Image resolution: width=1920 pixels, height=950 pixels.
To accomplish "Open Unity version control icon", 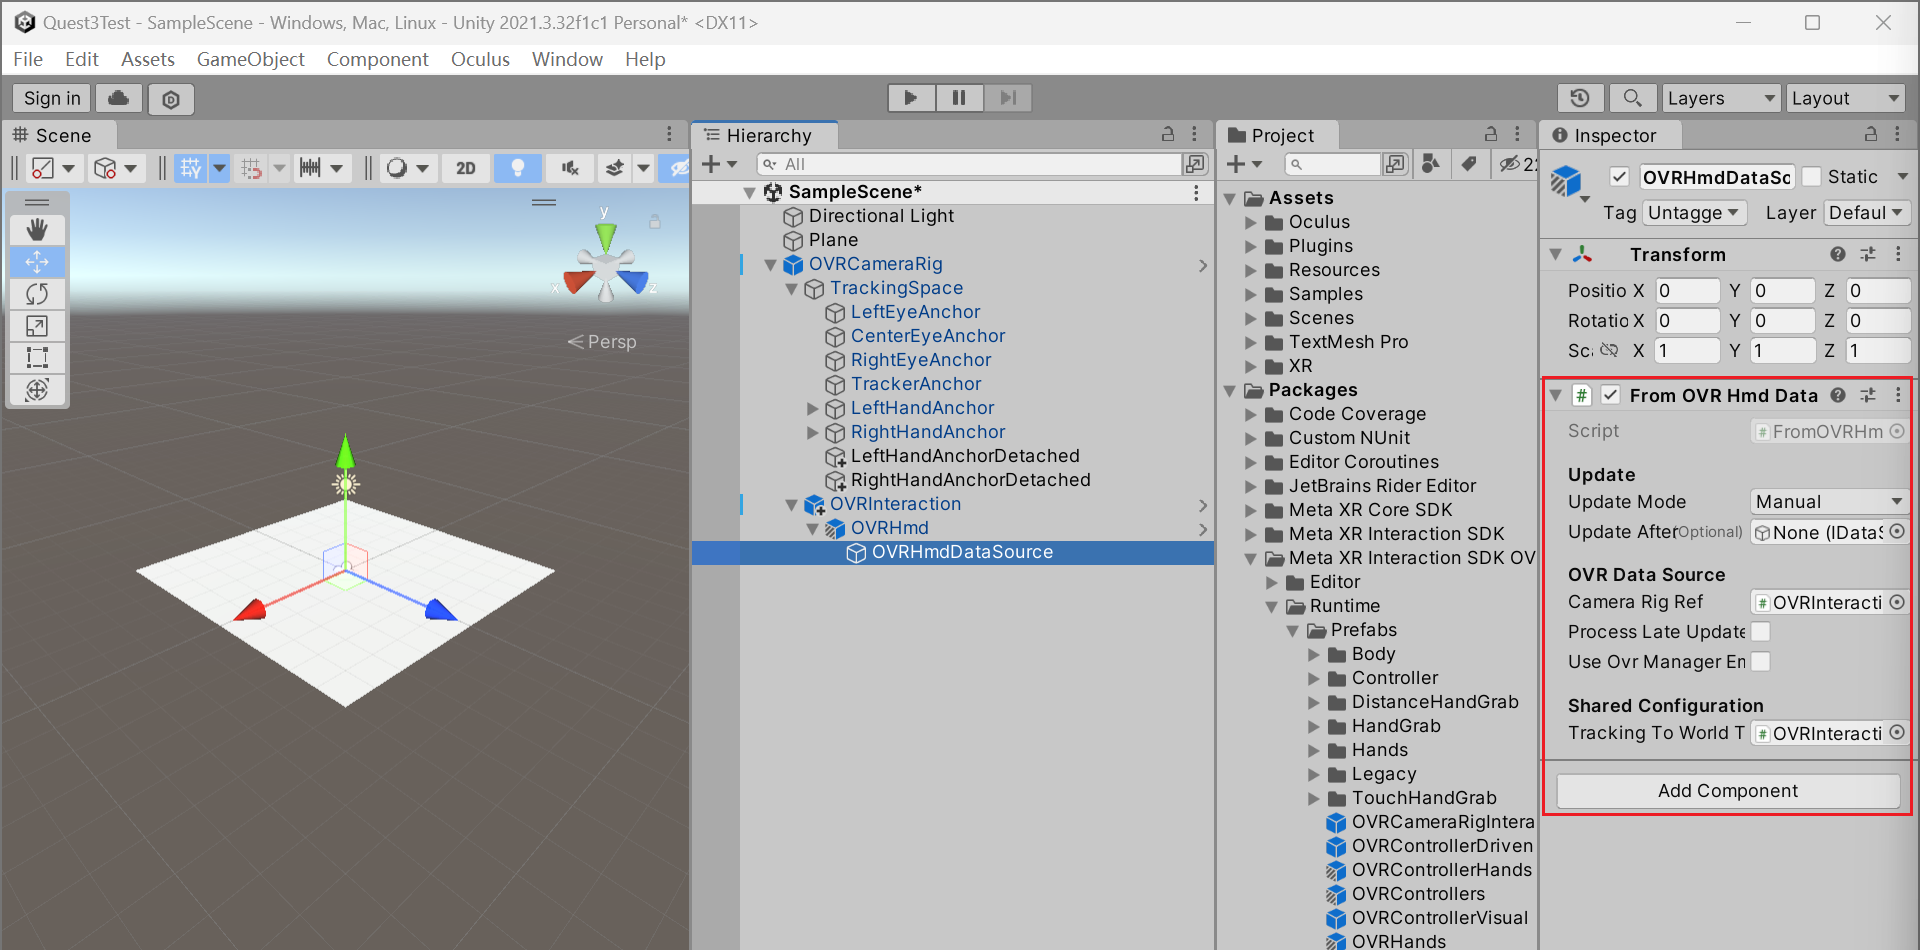I will point(171,99).
